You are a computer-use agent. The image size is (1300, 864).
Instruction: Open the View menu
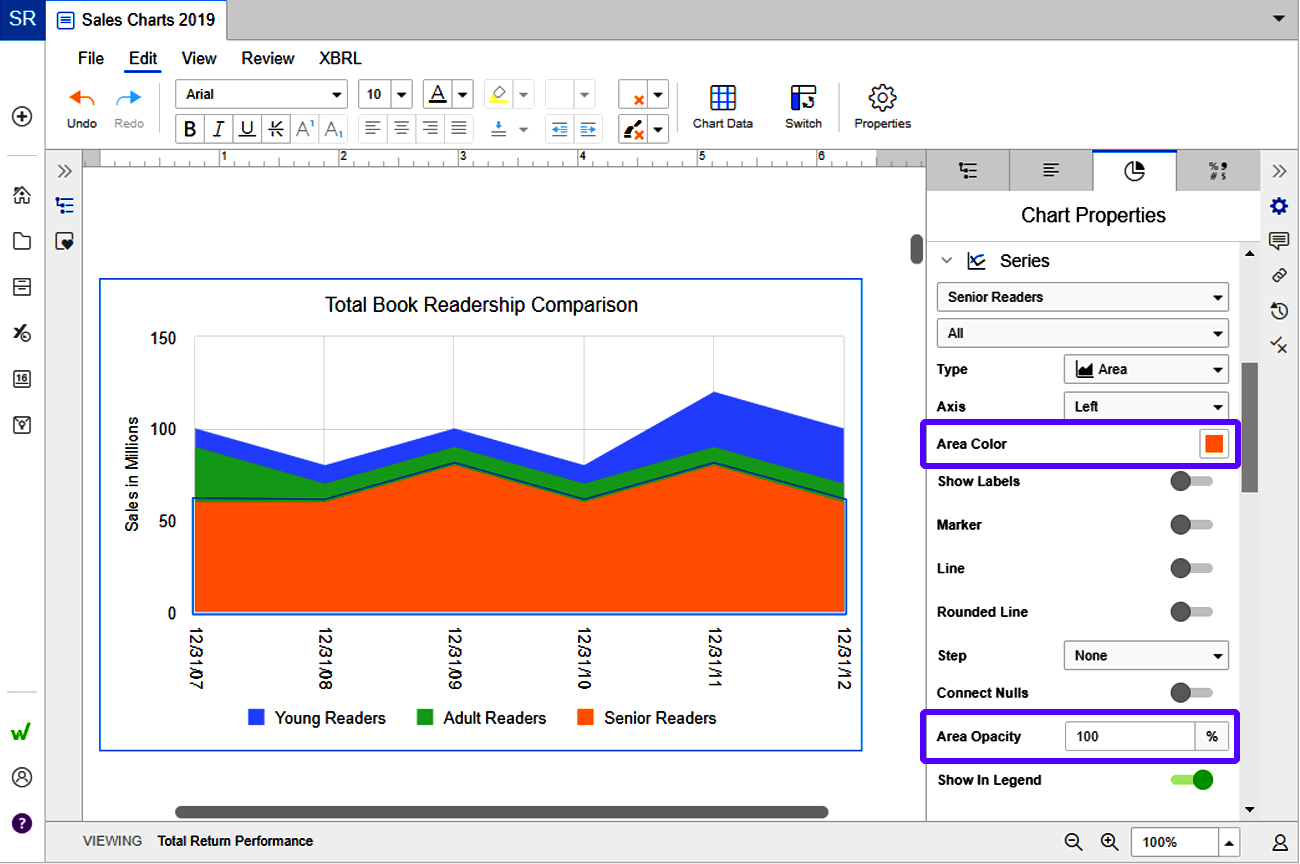tap(199, 58)
